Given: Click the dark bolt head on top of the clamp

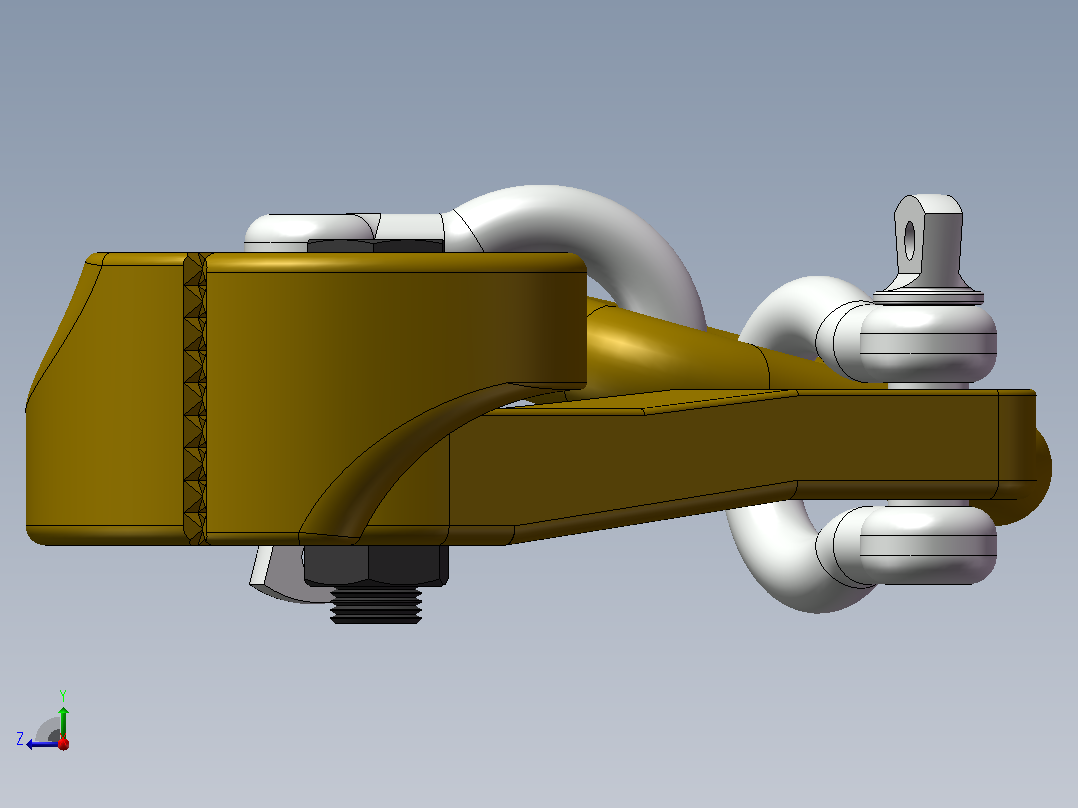Looking at the screenshot, I should coord(375,245).
